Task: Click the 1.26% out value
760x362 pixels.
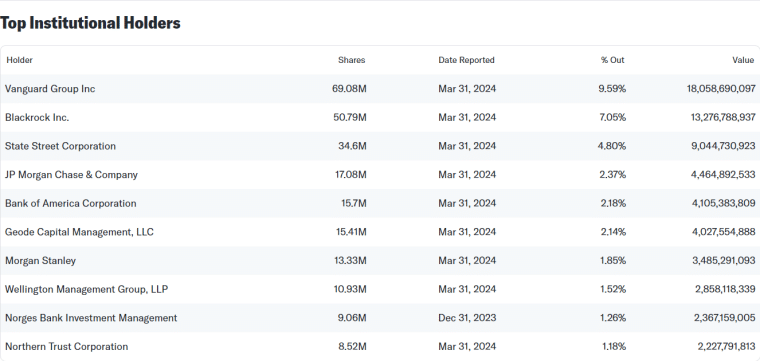Action: pos(613,318)
